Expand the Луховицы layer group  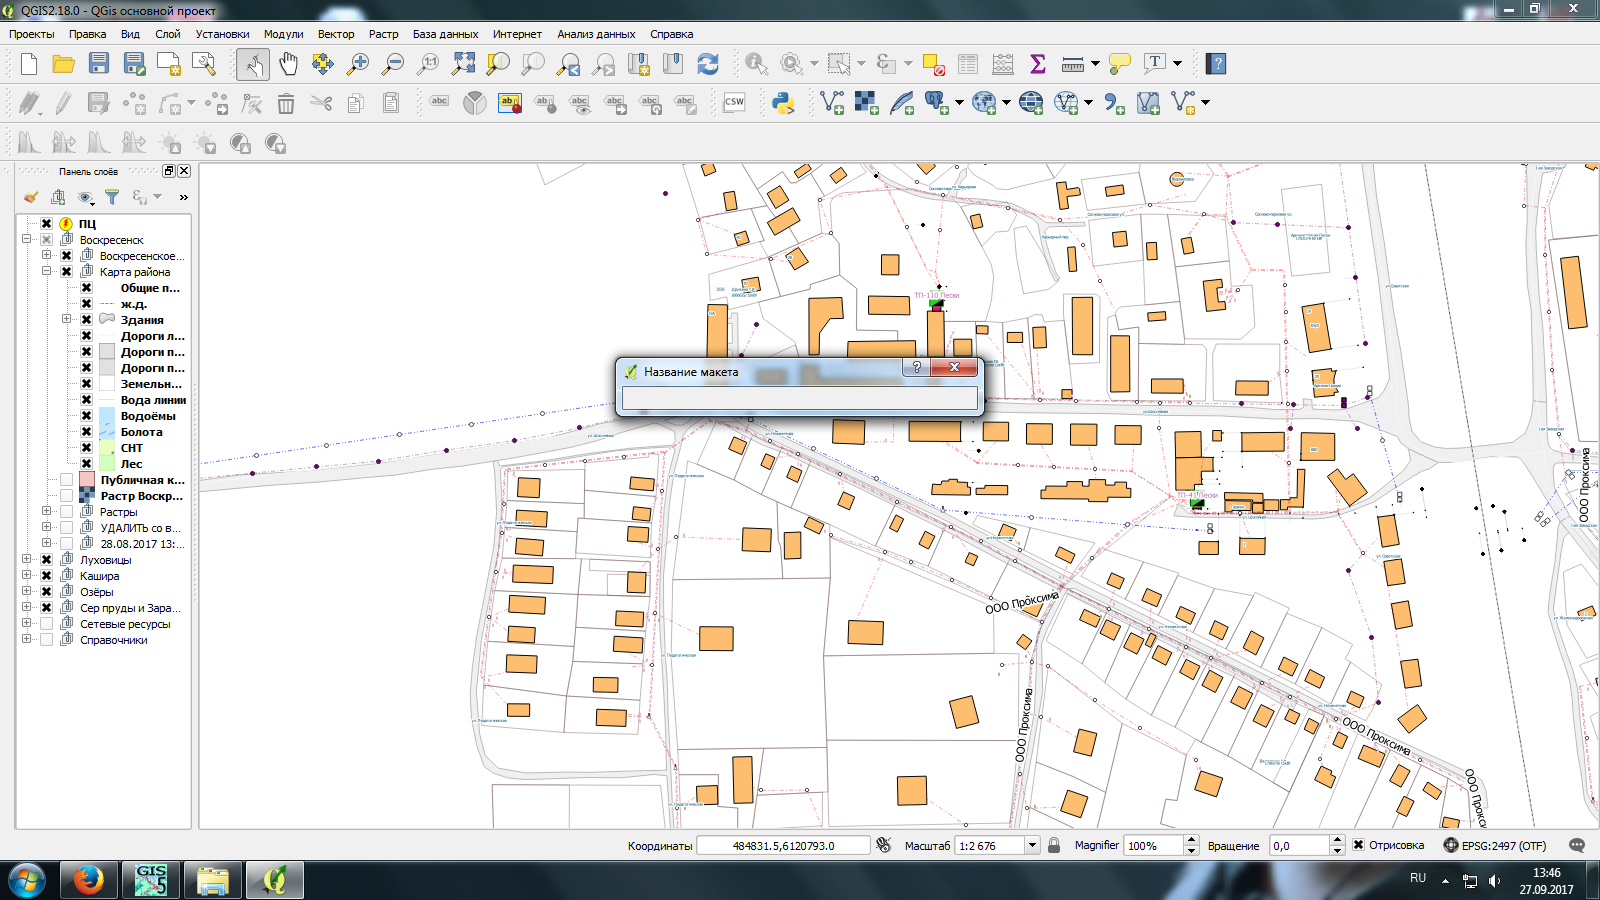click(27, 560)
